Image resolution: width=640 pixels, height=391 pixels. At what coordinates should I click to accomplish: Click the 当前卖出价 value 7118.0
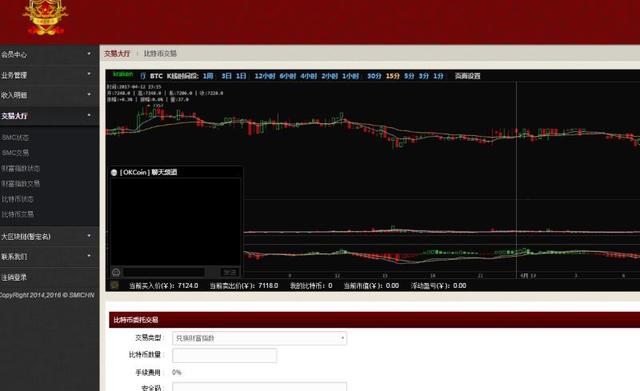[268, 286]
